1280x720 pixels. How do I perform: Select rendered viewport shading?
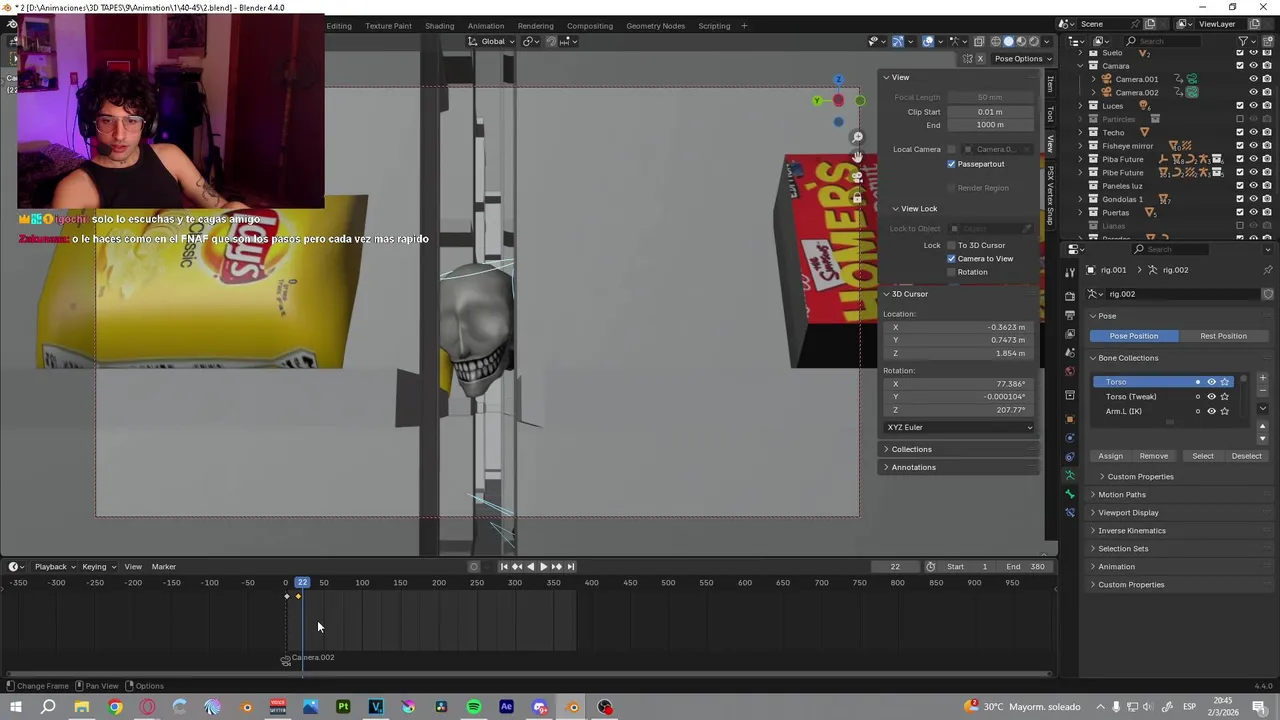click(1034, 41)
